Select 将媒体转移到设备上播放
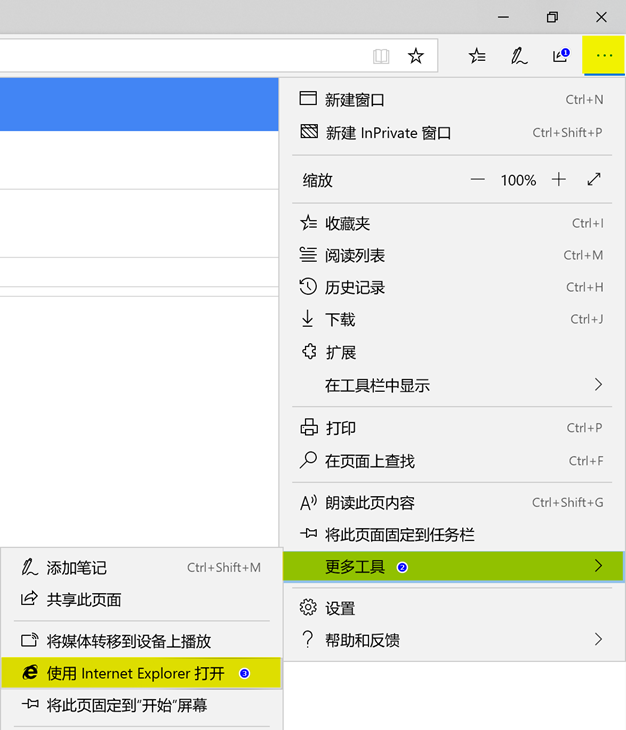Viewport: 626px width, 730px height. coord(141,641)
